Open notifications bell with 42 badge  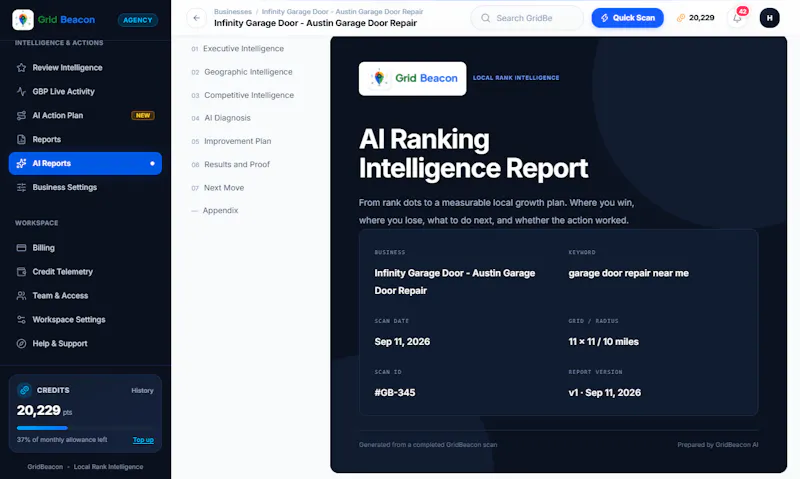point(738,17)
